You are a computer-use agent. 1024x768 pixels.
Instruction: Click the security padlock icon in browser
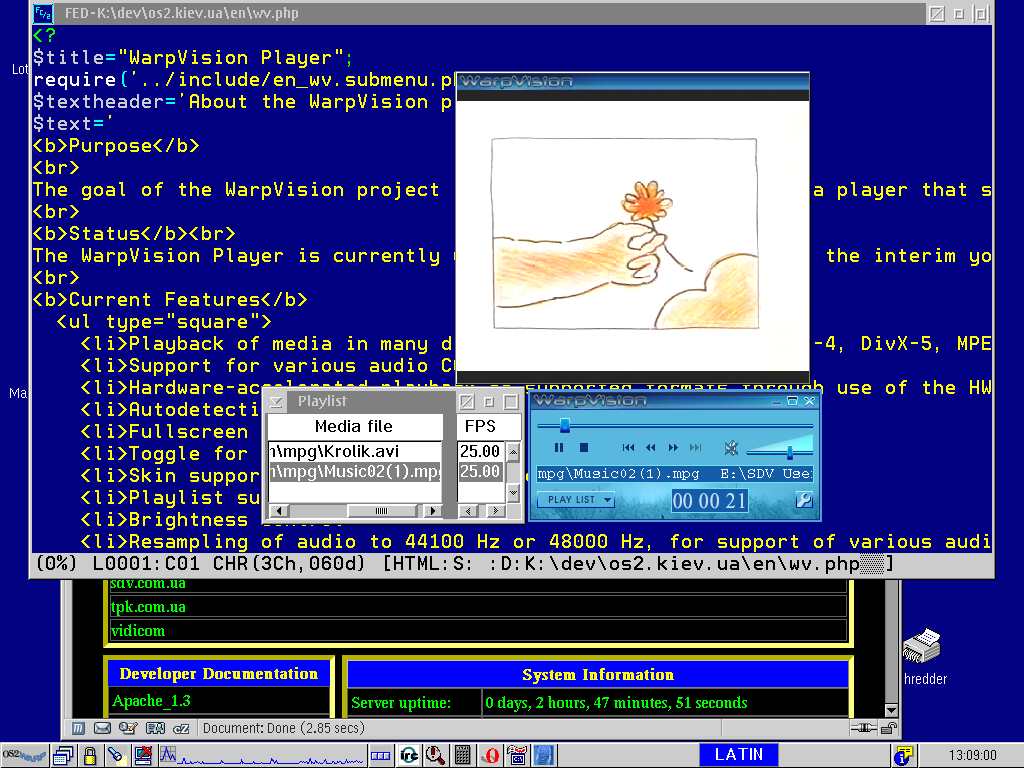click(x=889, y=728)
